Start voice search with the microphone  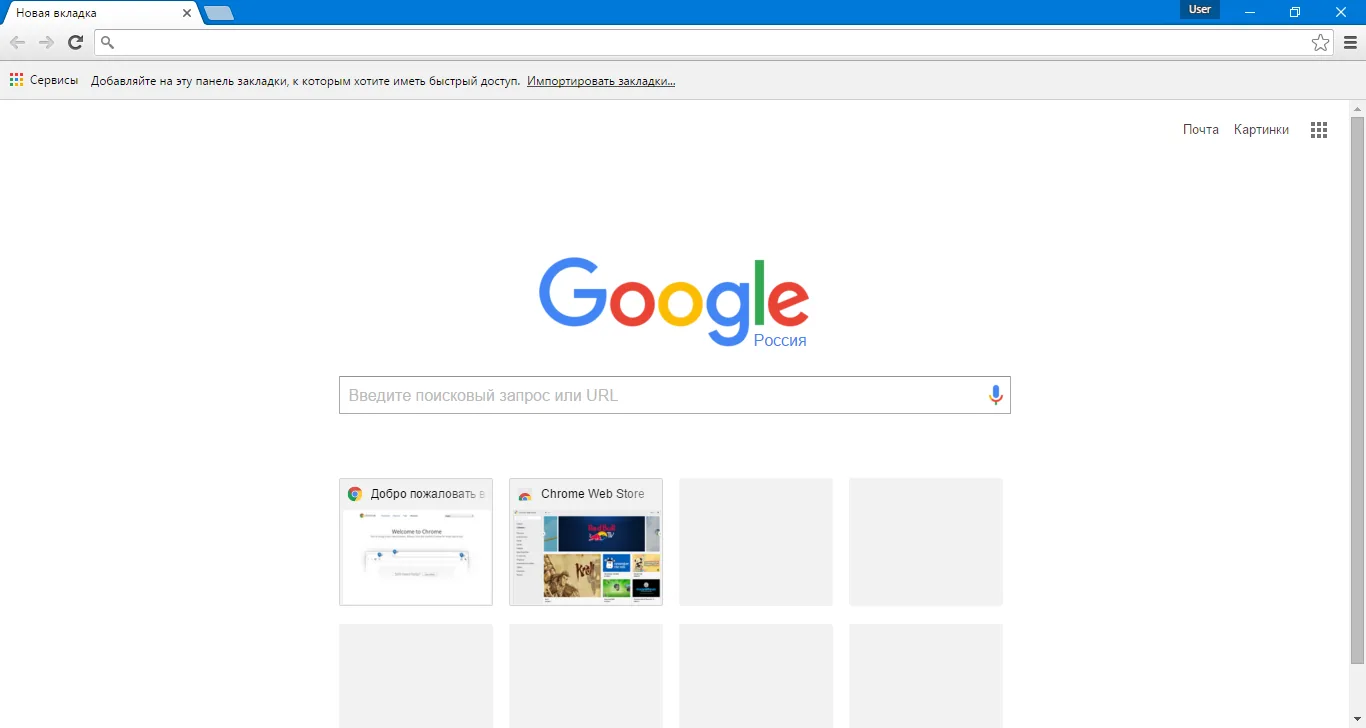[x=995, y=395]
